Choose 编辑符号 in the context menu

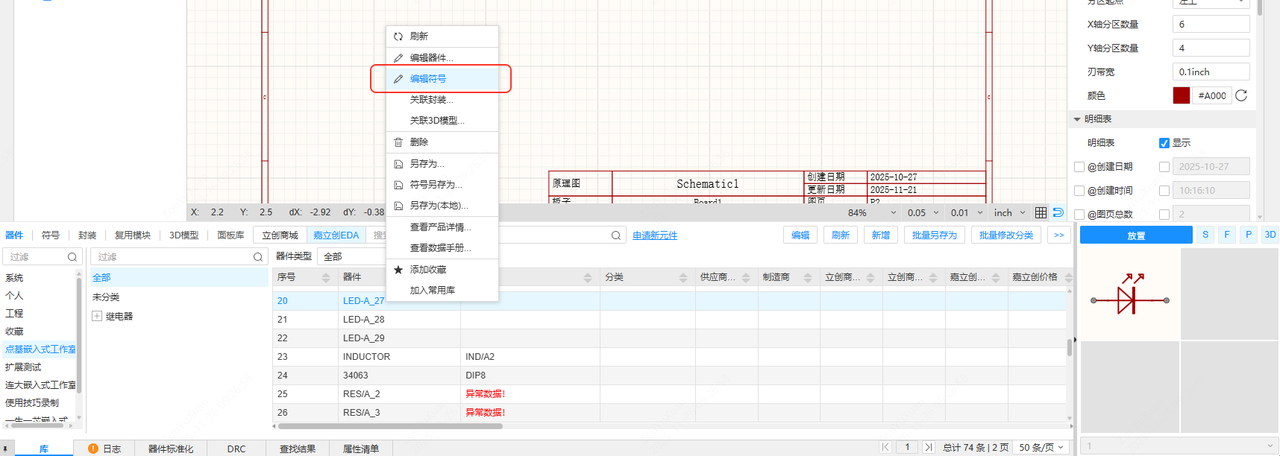pyautogui.click(x=441, y=79)
